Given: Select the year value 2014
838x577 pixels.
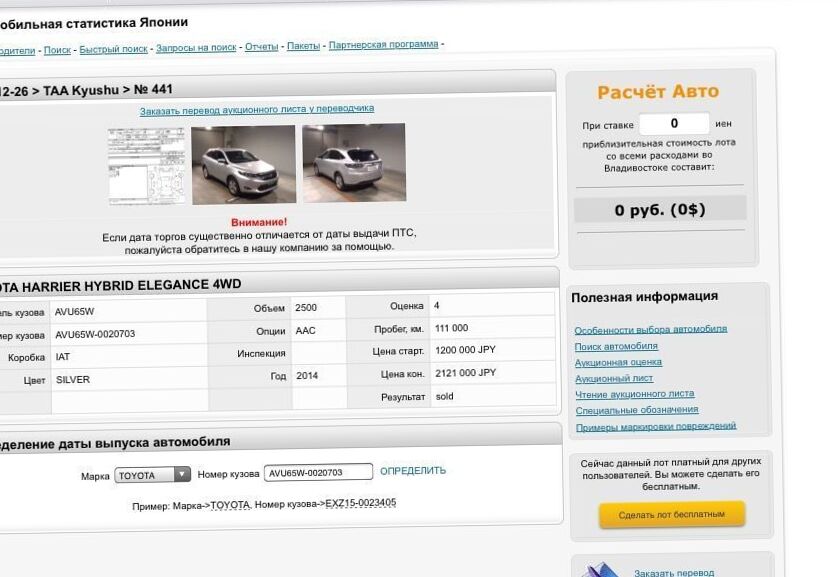Looking at the screenshot, I should coord(307,376).
